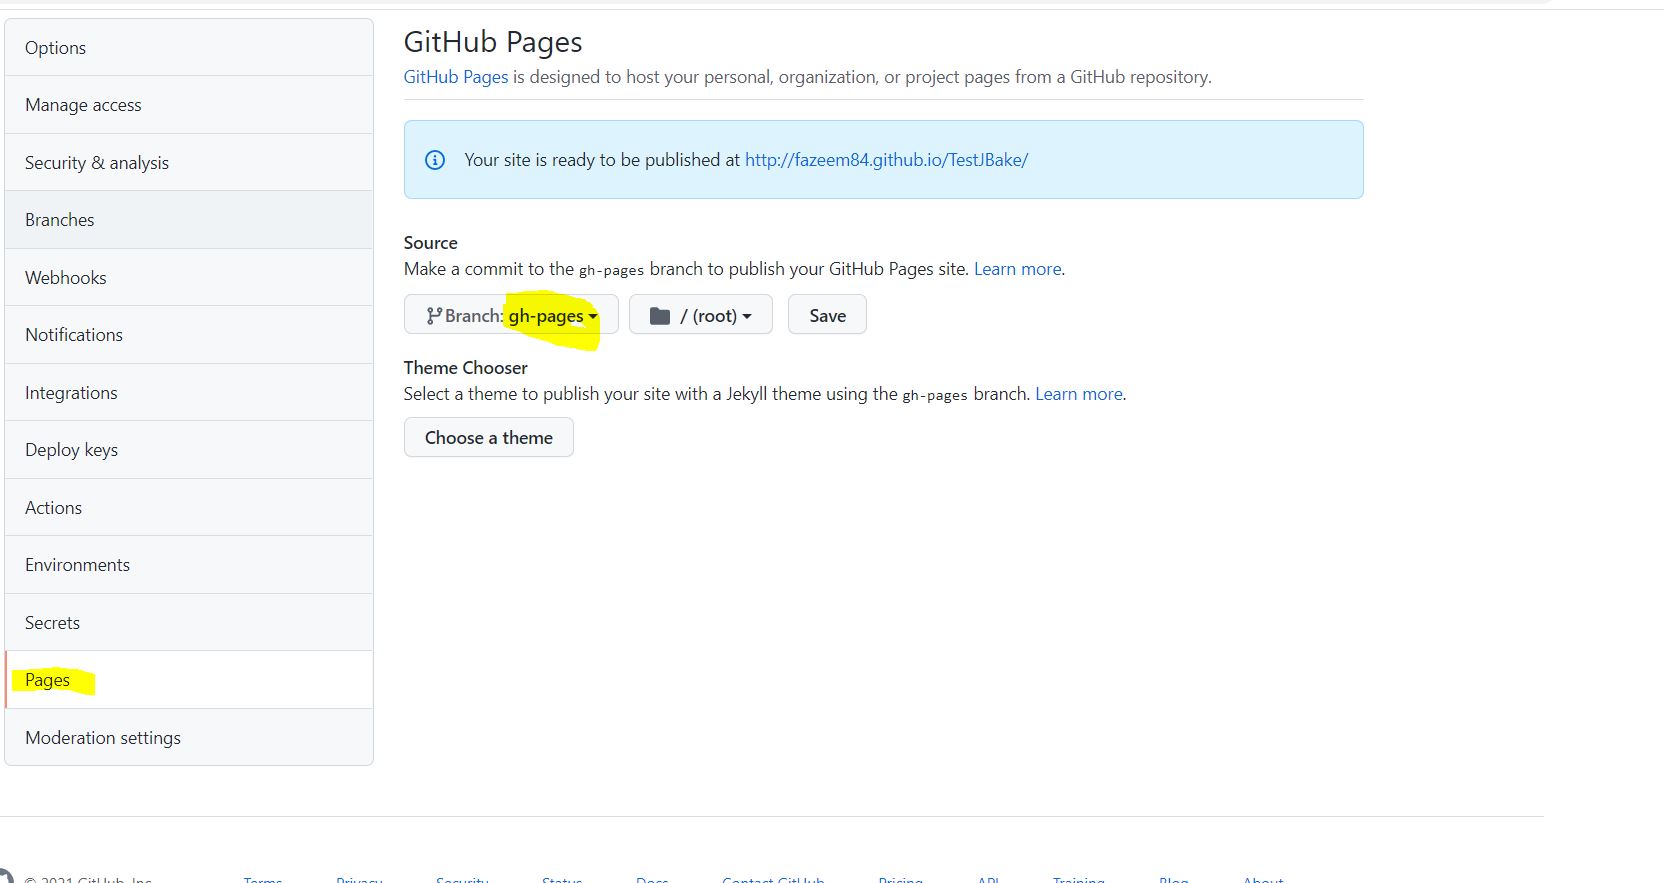This screenshot has width=1664, height=883.
Task: Open the Branches settings page
Action: tap(189, 220)
